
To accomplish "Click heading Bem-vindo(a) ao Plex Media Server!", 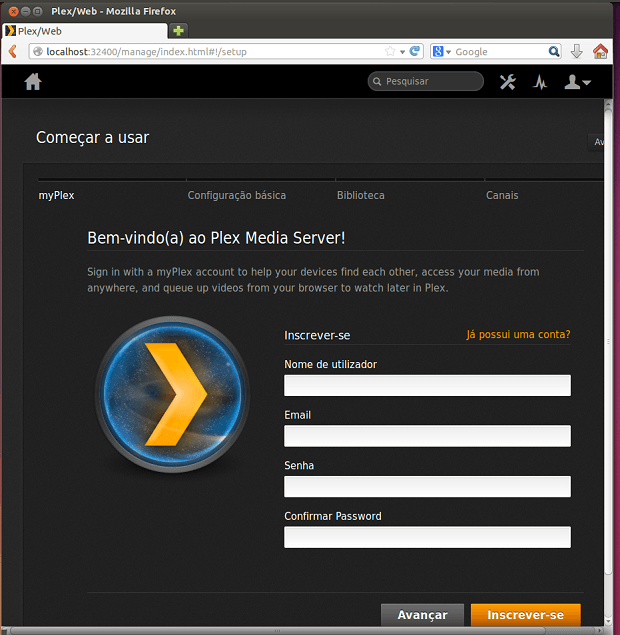I will (x=216, y=238).
